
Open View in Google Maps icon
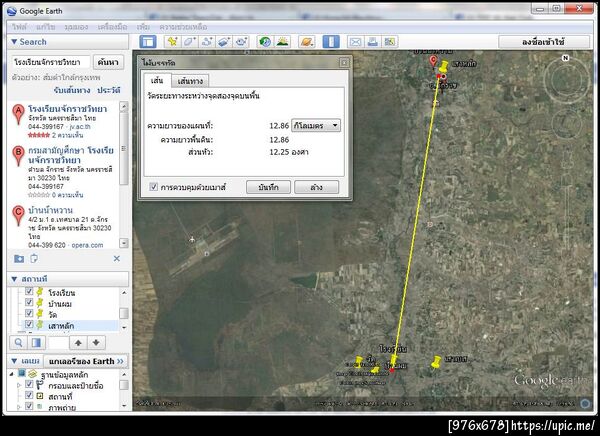(x=390, y=42)
